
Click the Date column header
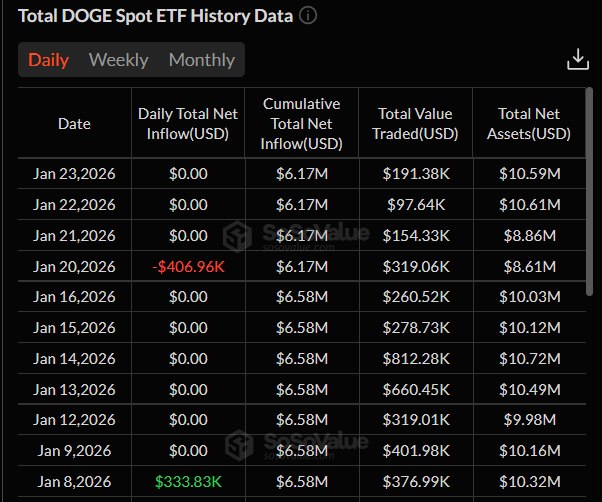pos(74,124)
